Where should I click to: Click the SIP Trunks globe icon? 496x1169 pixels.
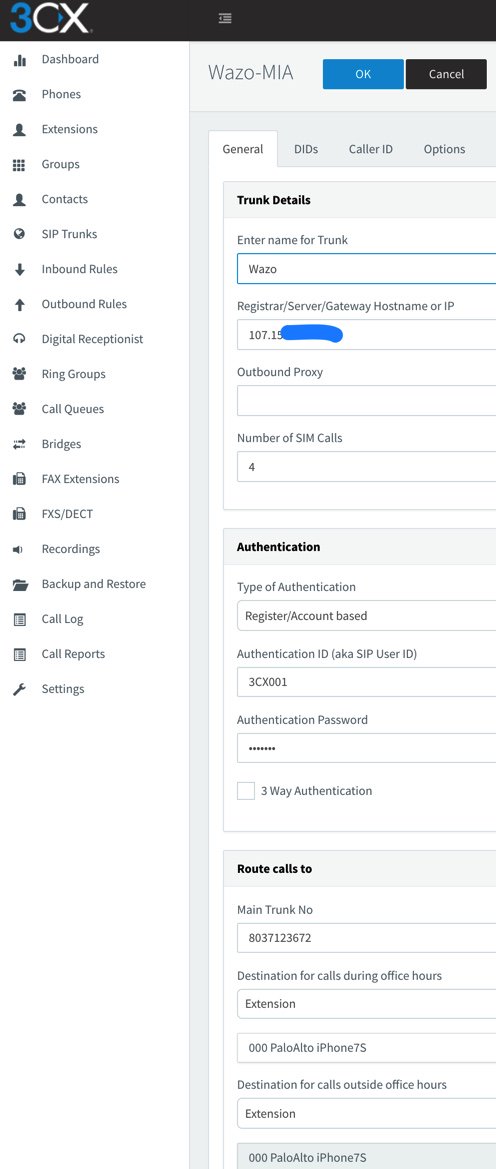(x=20, y=234)
